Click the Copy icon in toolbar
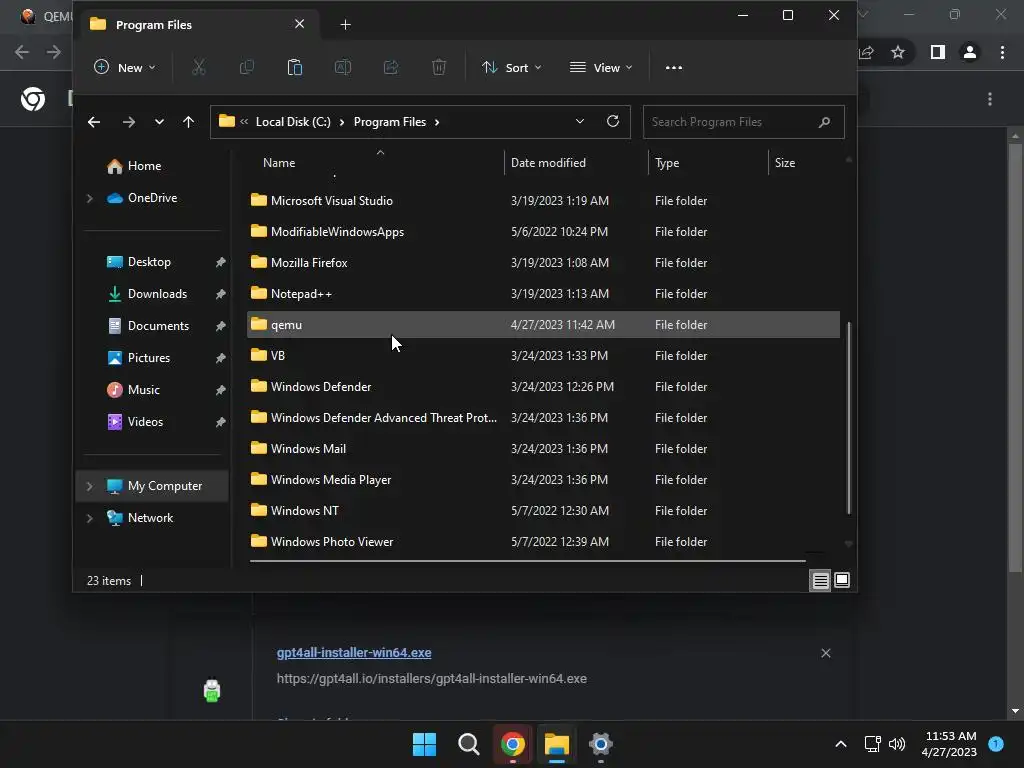 tap(247, 67)
